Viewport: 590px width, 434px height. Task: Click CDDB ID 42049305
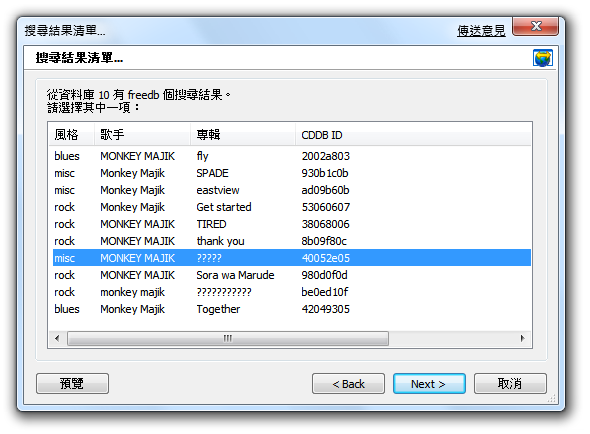(325, 309)
